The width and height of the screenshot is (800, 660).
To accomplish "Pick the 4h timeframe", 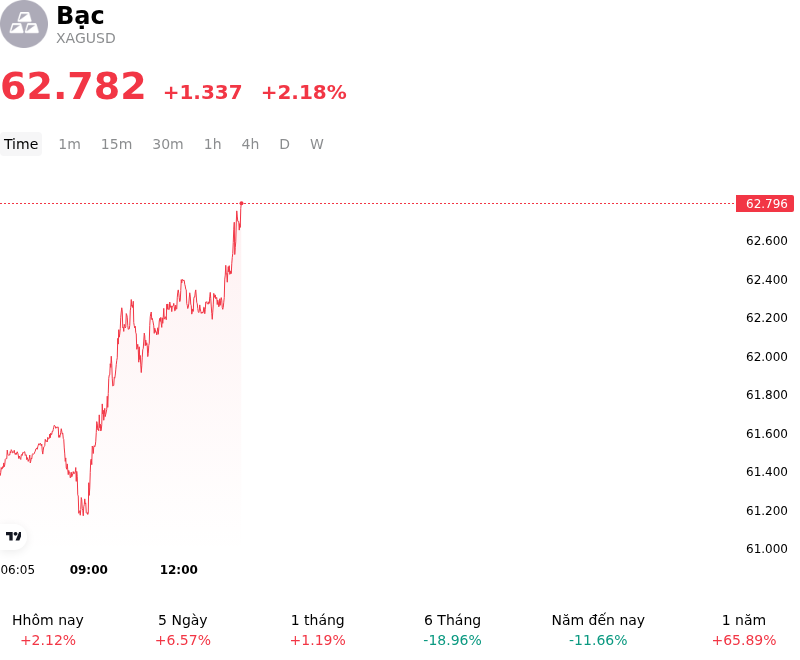I will coord(250,144).
